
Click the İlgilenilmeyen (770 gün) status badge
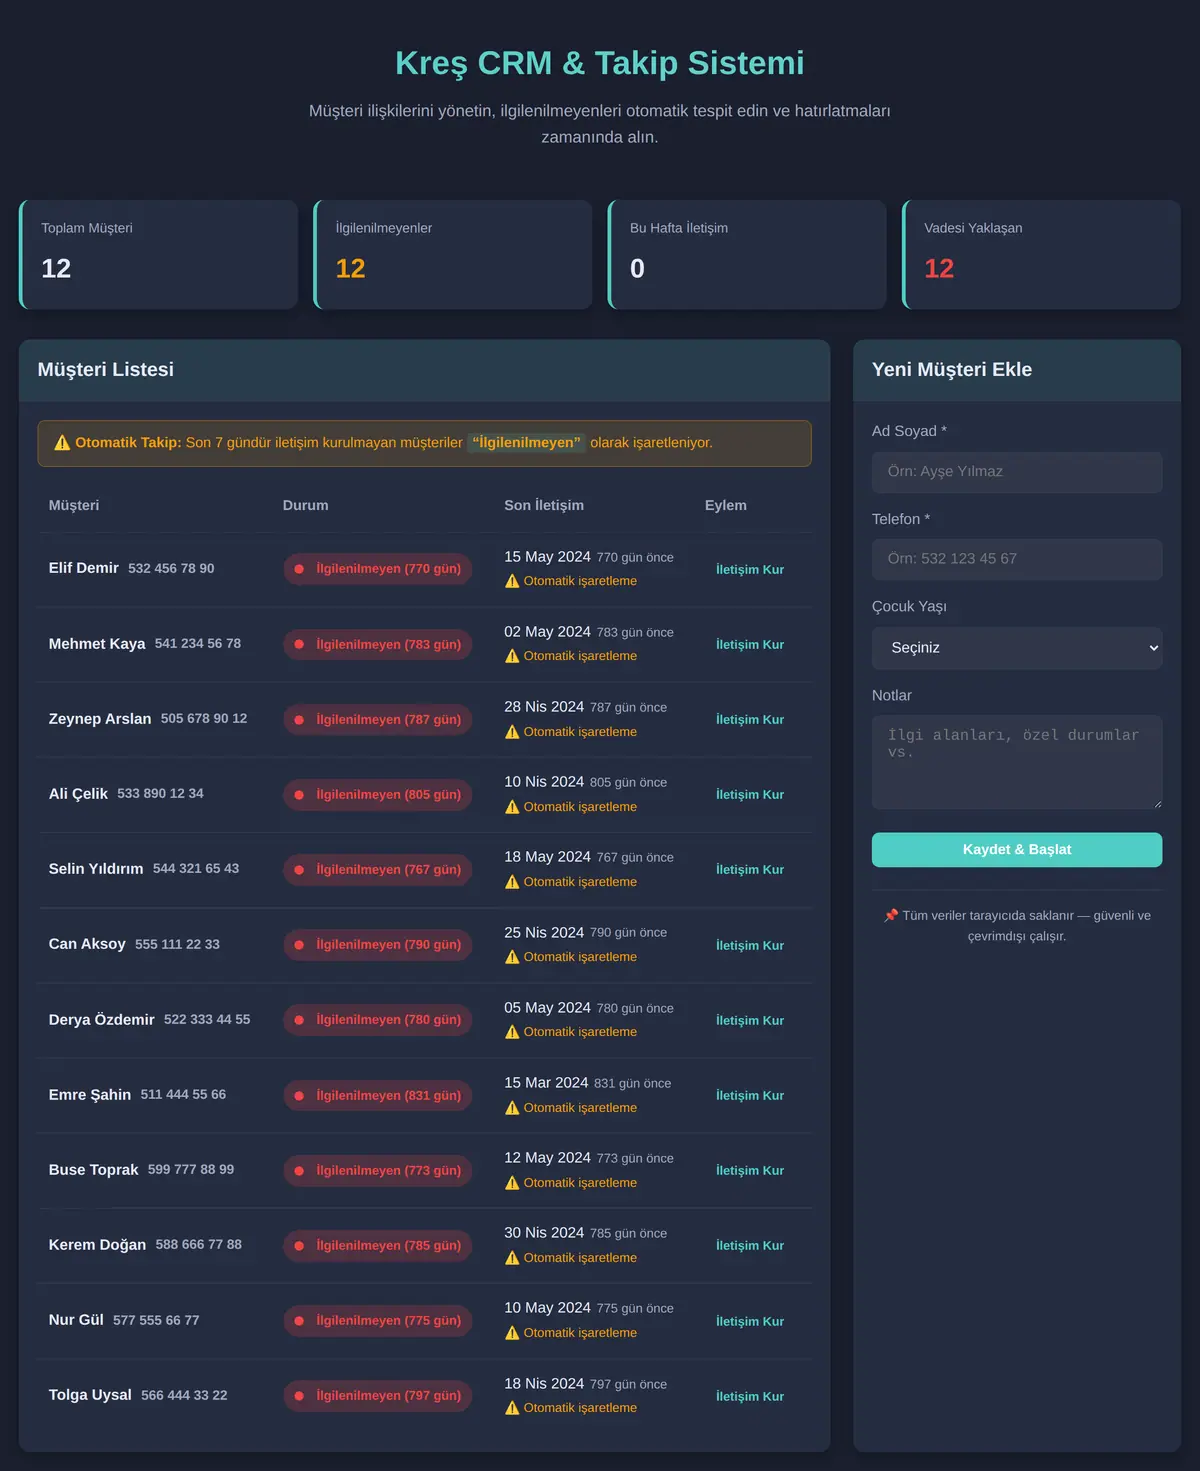click(378, 569)
